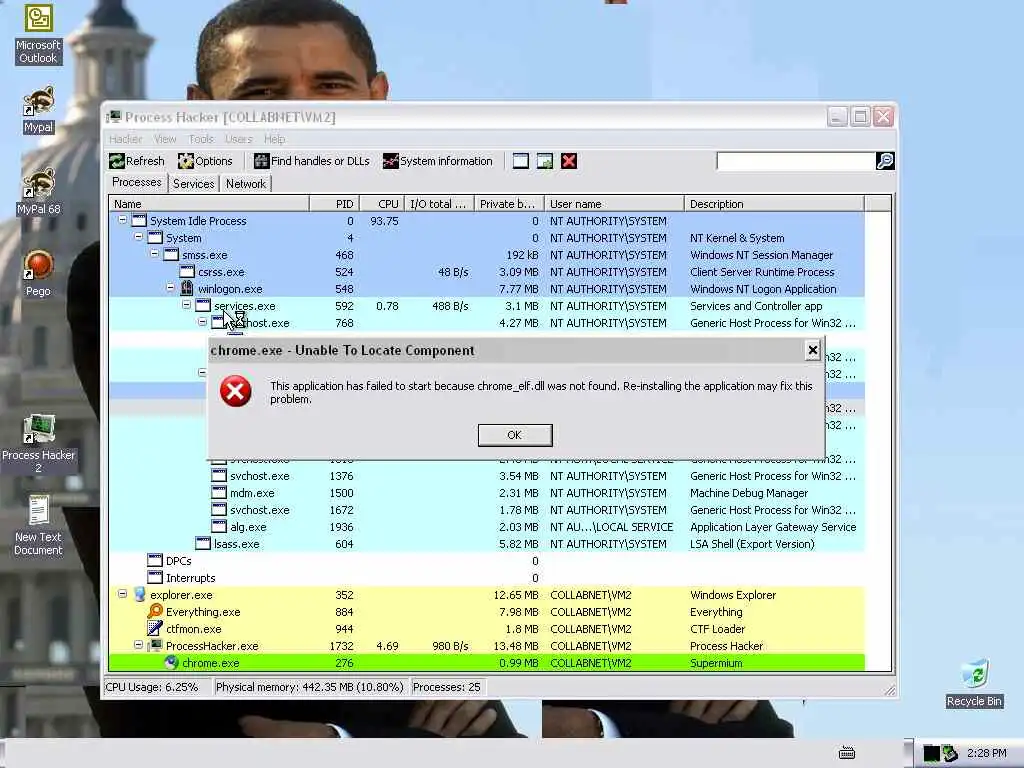The width and height of the screenshot is (1024, 768).
Task: Select the alg.exe process row
Action: (487, 527)
